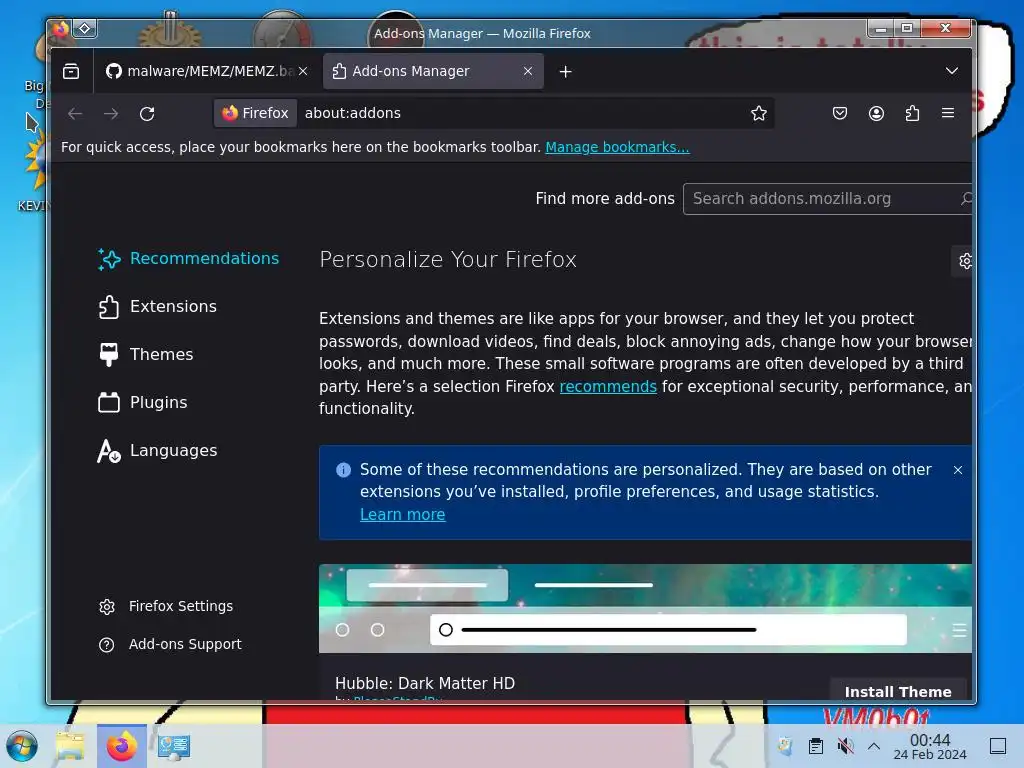The image size is (1024, 768).
Task: Open the Extensions category in sidebar
Action: click(x=157, y=306)
